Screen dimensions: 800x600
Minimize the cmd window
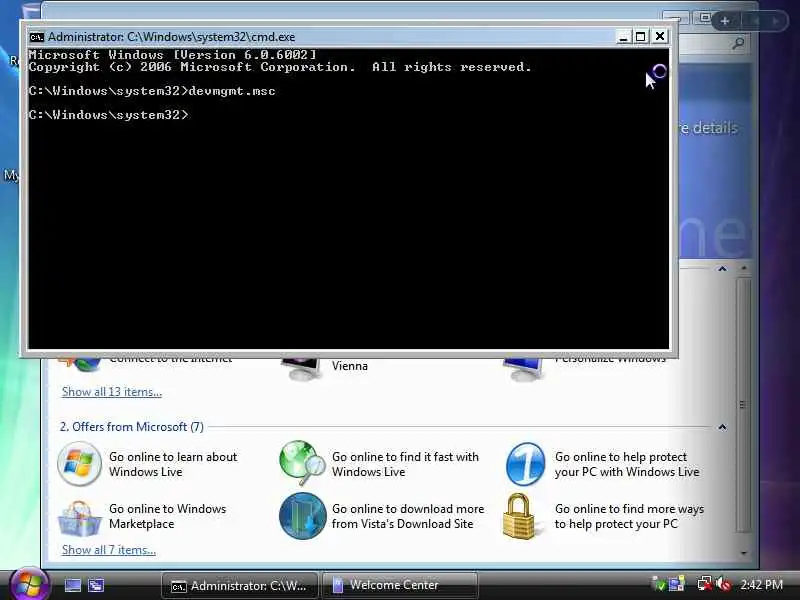[x=623, y=37]
